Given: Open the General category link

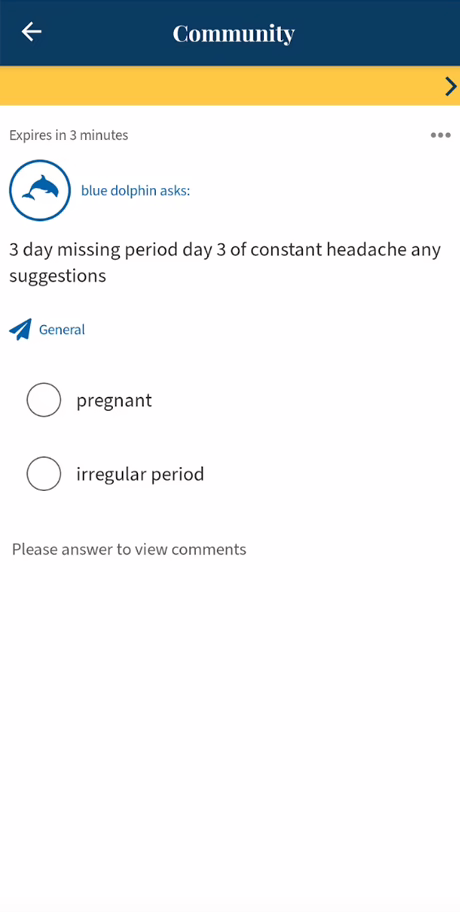Looking at the screenshot, I should point(62,330).
